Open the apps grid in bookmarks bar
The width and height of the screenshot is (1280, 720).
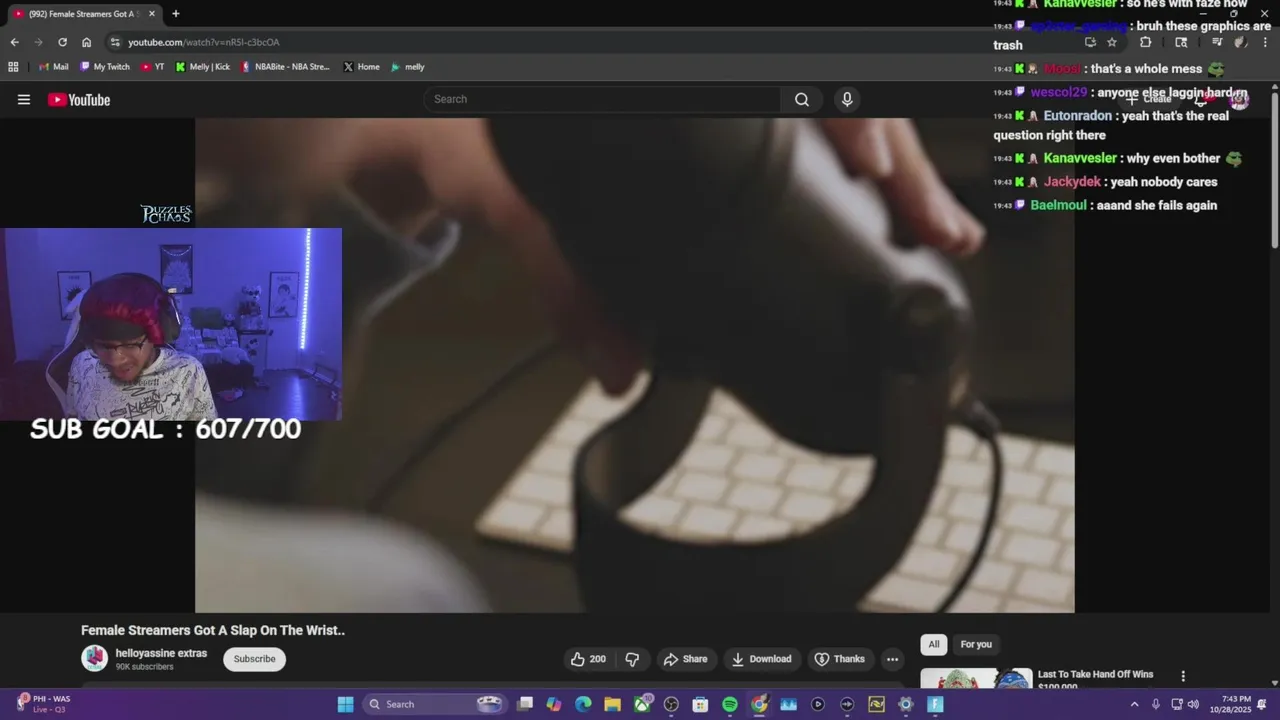pos(13,67)
